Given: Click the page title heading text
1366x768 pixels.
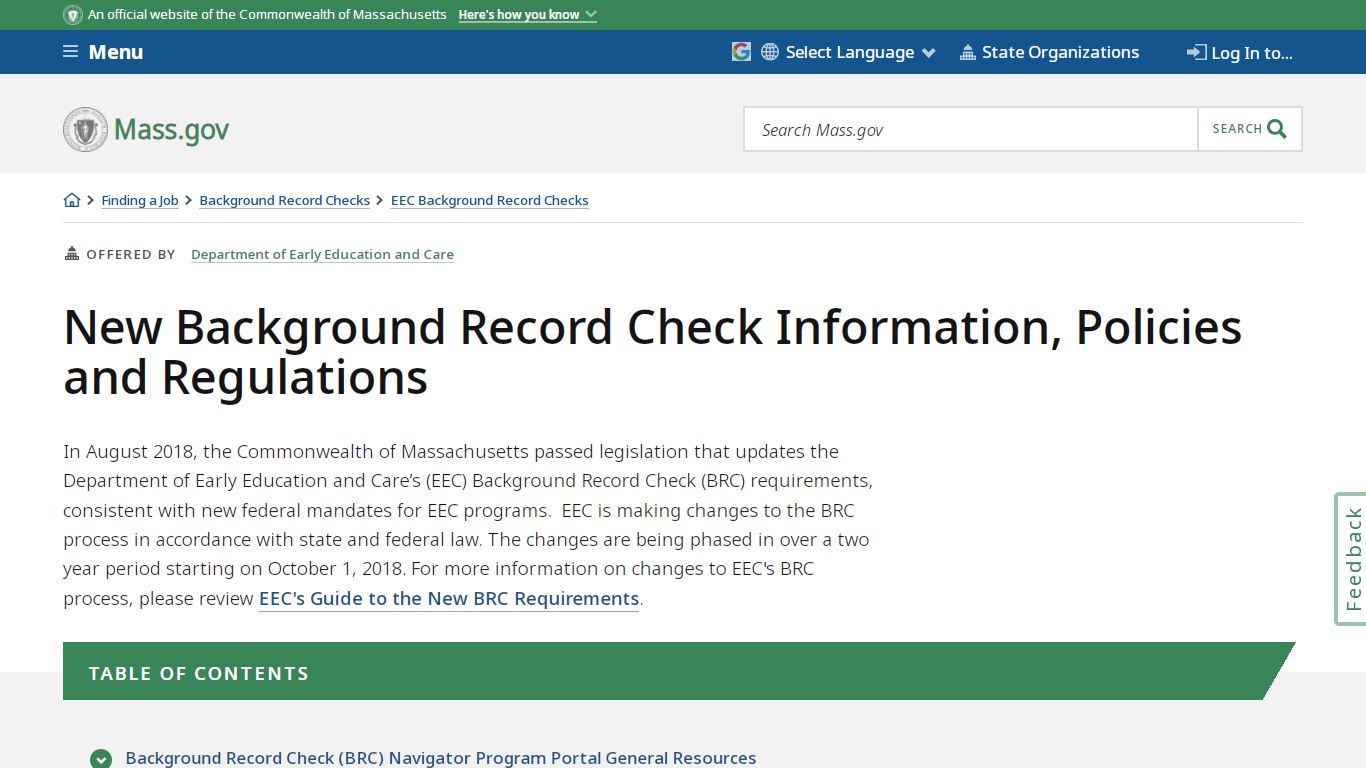Looking at the screenshot, I should [652, 352].
